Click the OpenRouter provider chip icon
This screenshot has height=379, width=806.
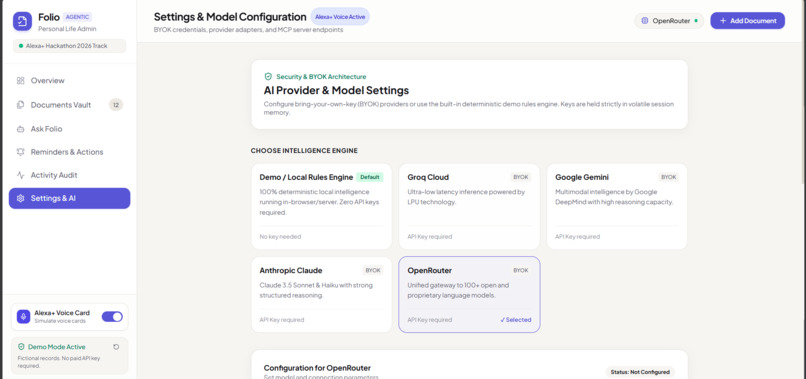pos(645,21)
